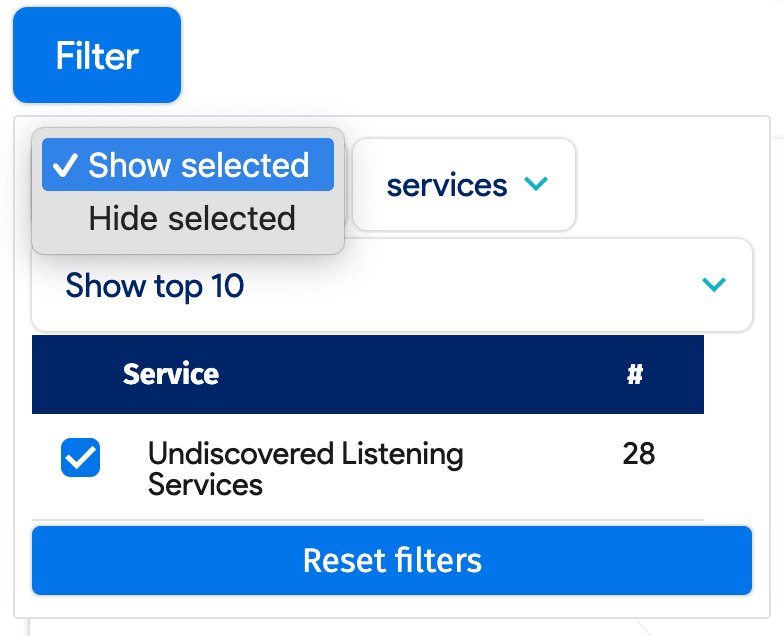The image size is (784, 636).
Task: Click the chevron arrow on Show top 10
Action: tap(714, 286)
